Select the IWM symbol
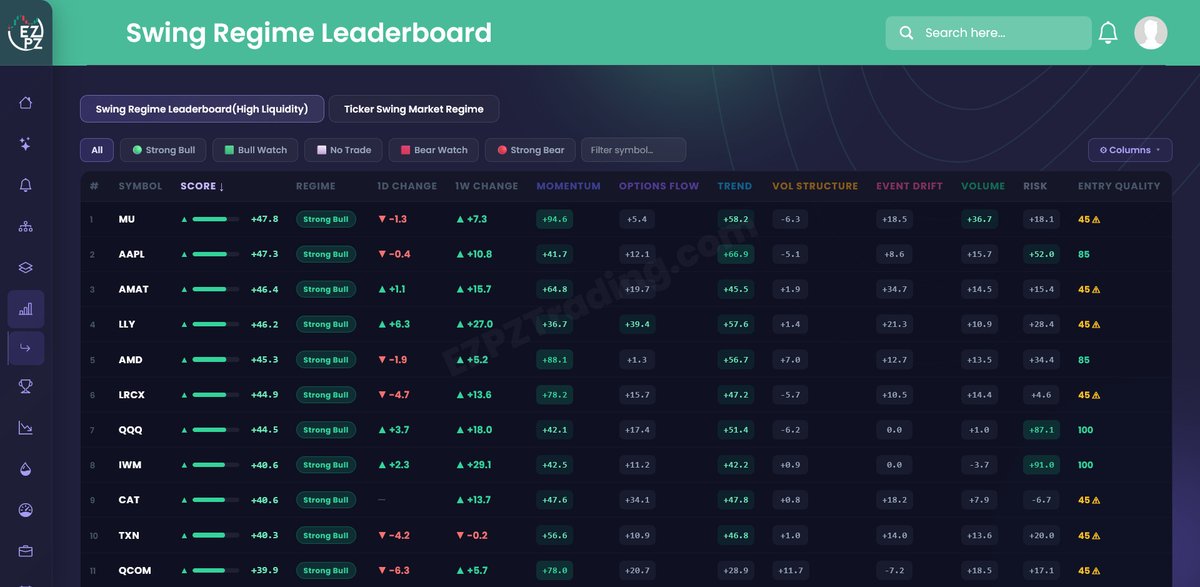Screen dimensions: 1200x587 129,465
